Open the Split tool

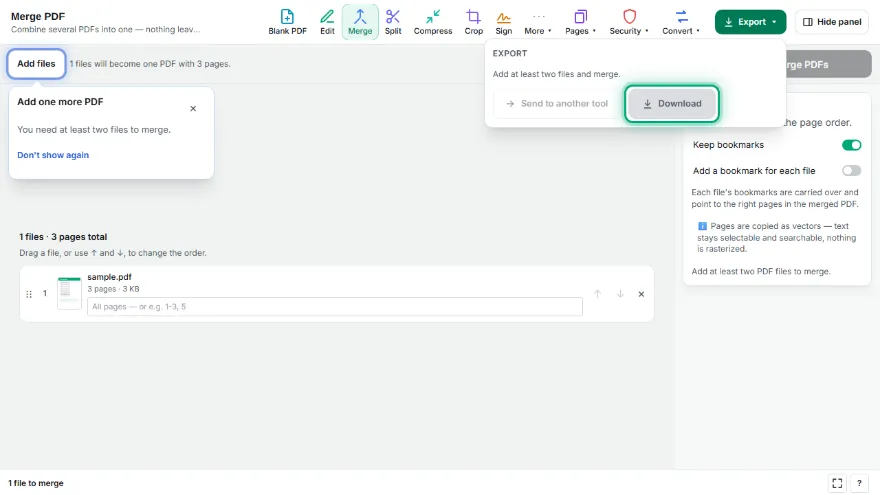393,22
